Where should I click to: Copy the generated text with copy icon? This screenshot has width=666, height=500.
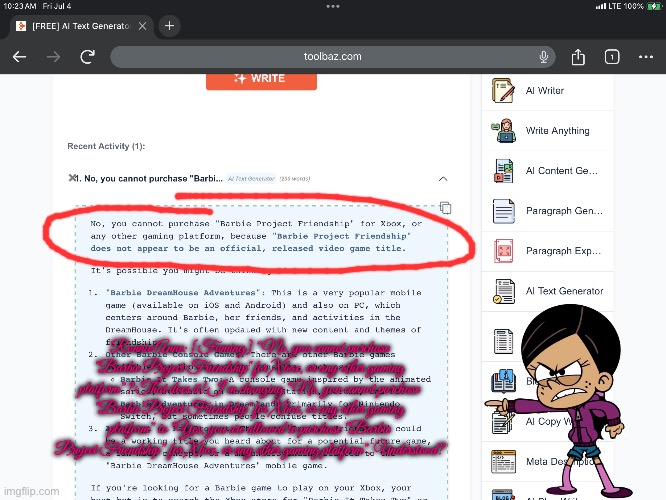[x=445, y=208]
